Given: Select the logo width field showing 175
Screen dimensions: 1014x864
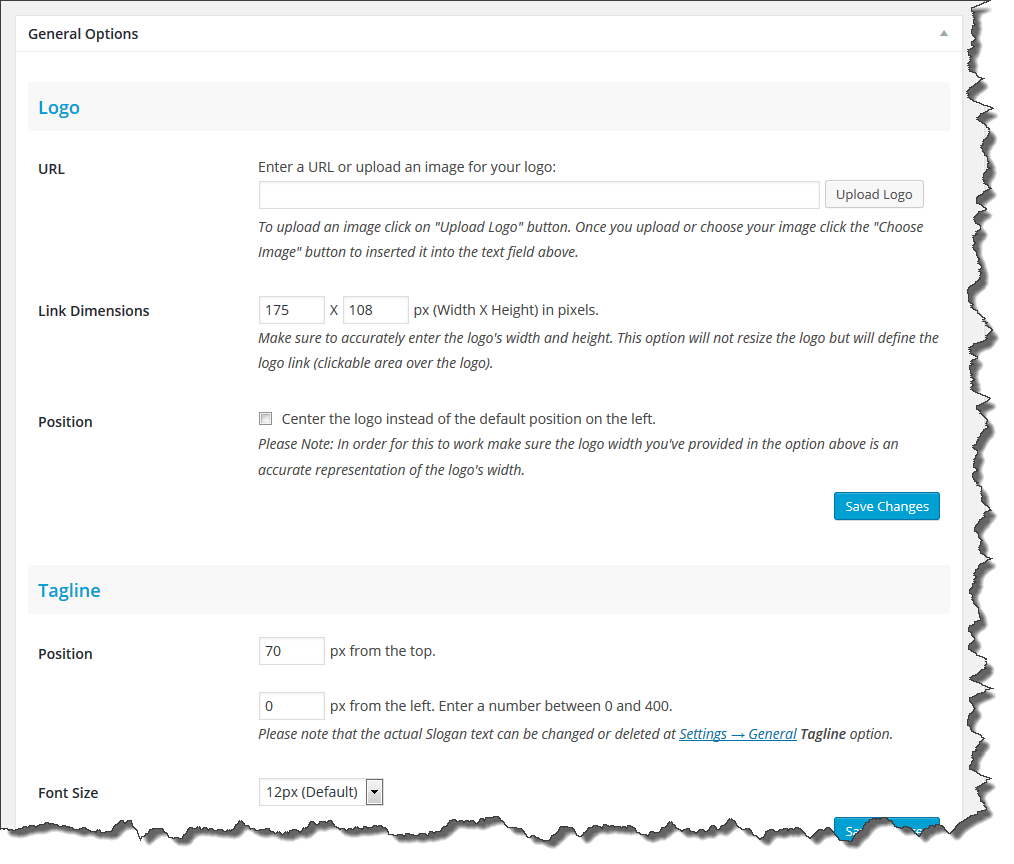Looking at the screenshot, I should [291, 310].
